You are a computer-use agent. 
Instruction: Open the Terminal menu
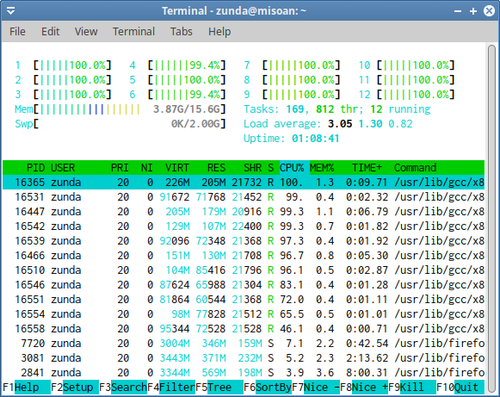pyautogui.click(x=134, y=31)
